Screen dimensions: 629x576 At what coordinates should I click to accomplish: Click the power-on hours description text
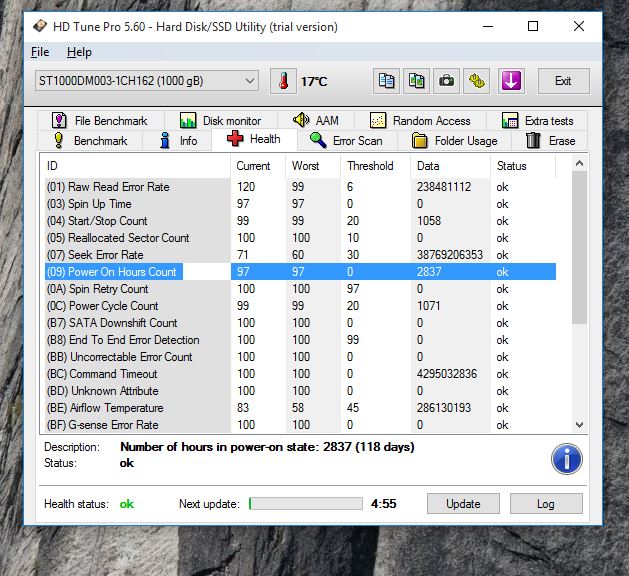click(267, 447)
